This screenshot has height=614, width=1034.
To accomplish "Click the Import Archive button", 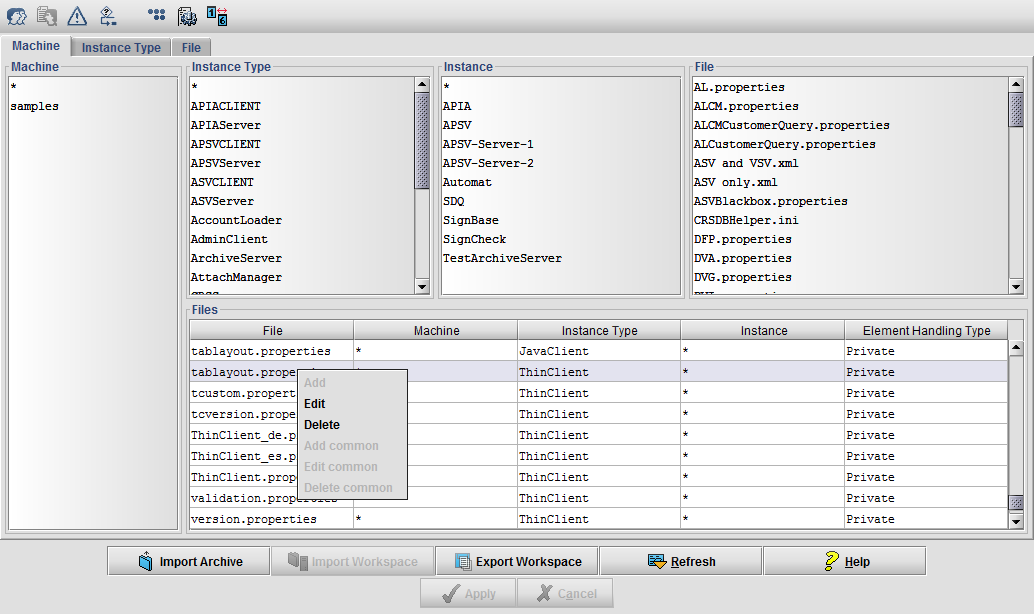I will 189,561.
